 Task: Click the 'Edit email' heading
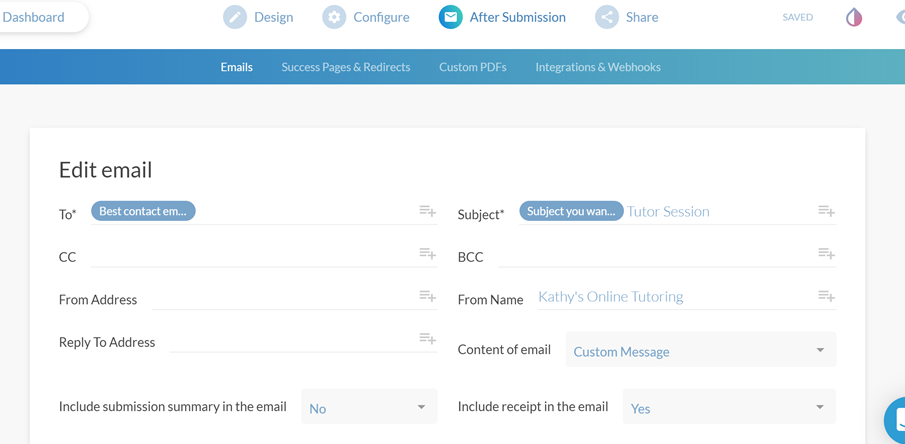[106, 170]
